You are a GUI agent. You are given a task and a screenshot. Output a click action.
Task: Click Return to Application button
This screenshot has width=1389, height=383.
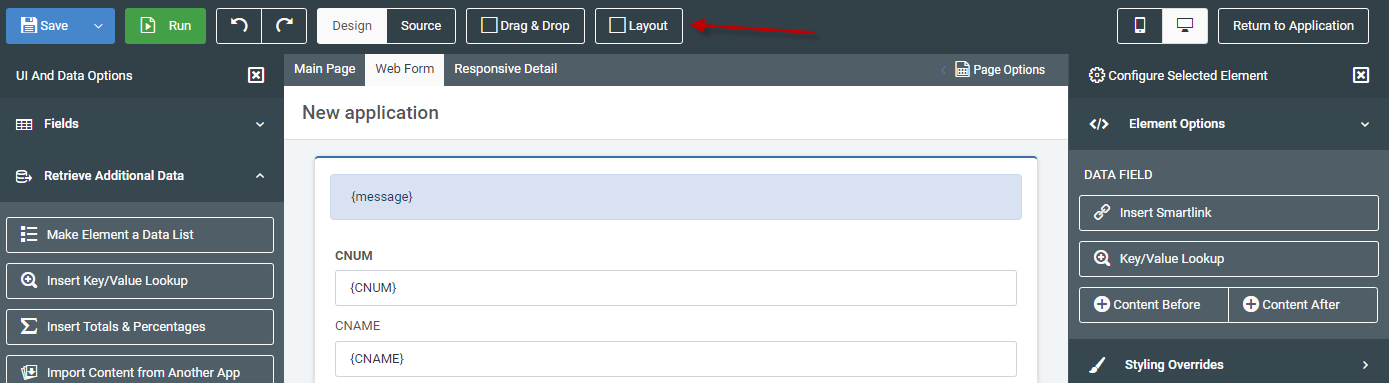[1293, 26]
